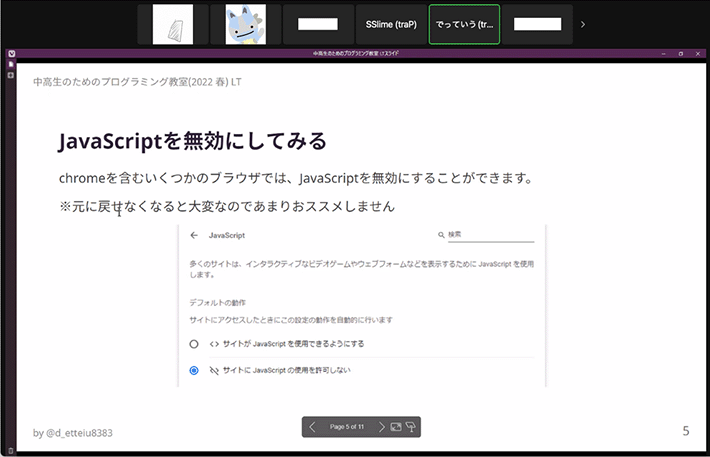710x457 pixels.
Task: Click the by @d_etteiu8383 author text
Action: coord(73,433)
